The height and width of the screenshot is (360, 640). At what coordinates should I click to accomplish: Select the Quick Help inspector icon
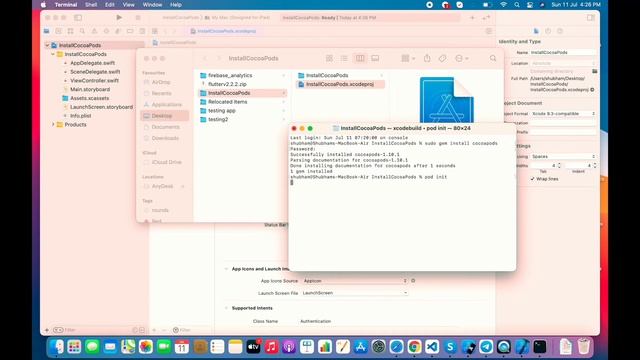point(560,31)
